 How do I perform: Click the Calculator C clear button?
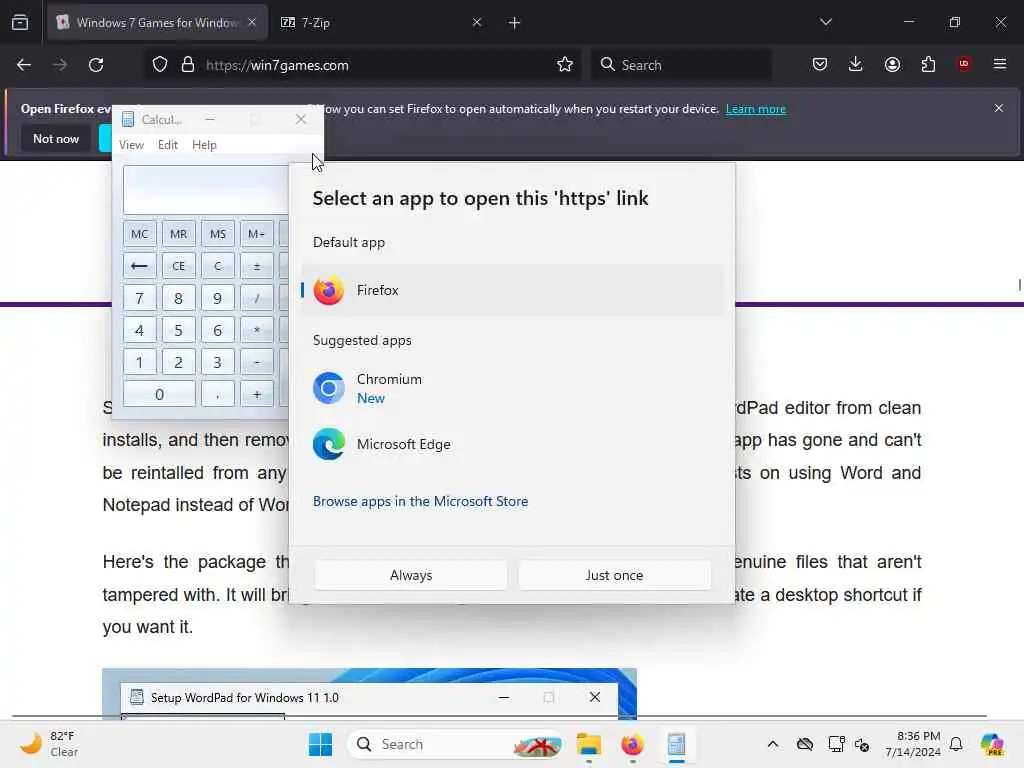217,266
